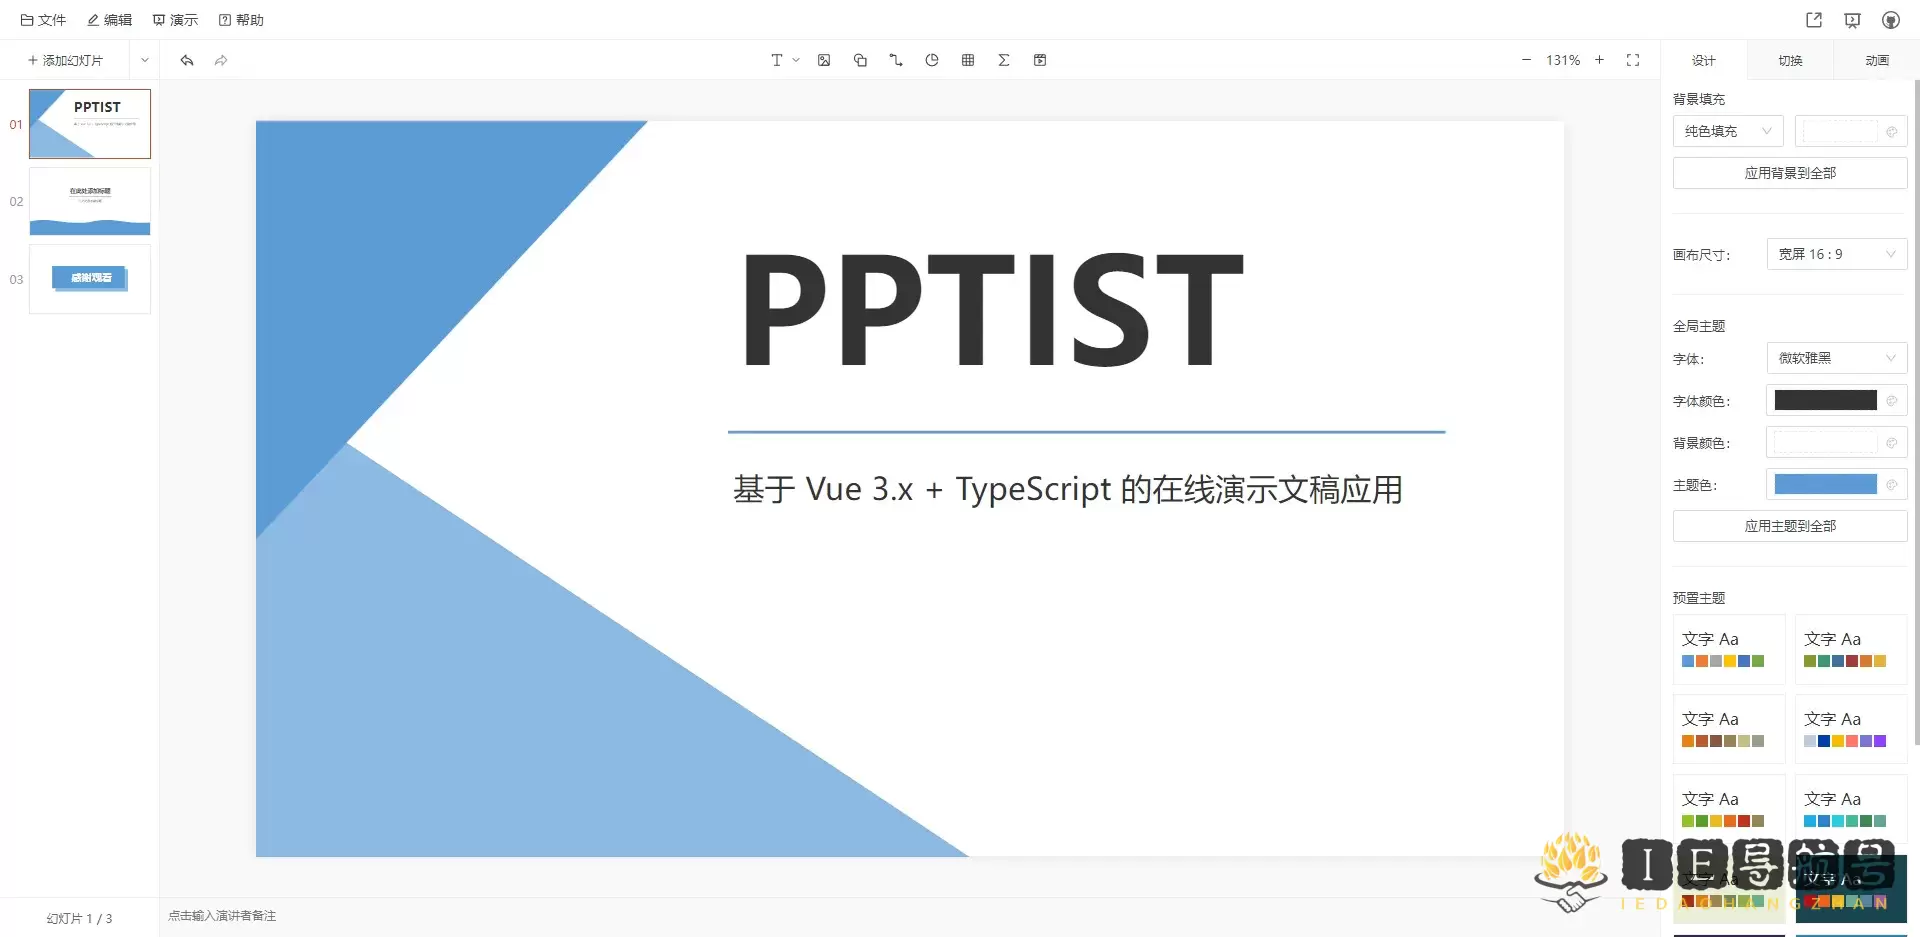Image resolution: width=1920 pixels, height=937 pixels.
Task: Insert a table from the toolbar
Action: click(967, 60)
